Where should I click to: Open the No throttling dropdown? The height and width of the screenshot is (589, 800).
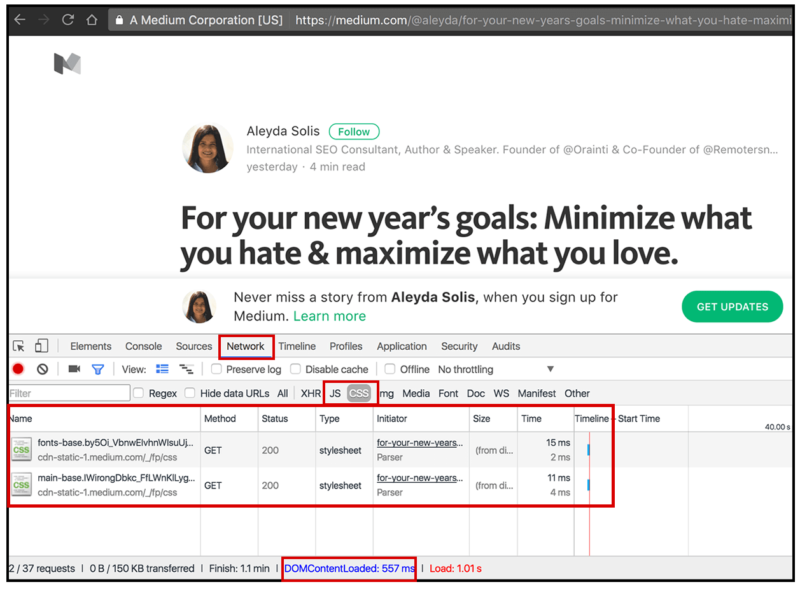pyautogui.click(x=496, y=369)
